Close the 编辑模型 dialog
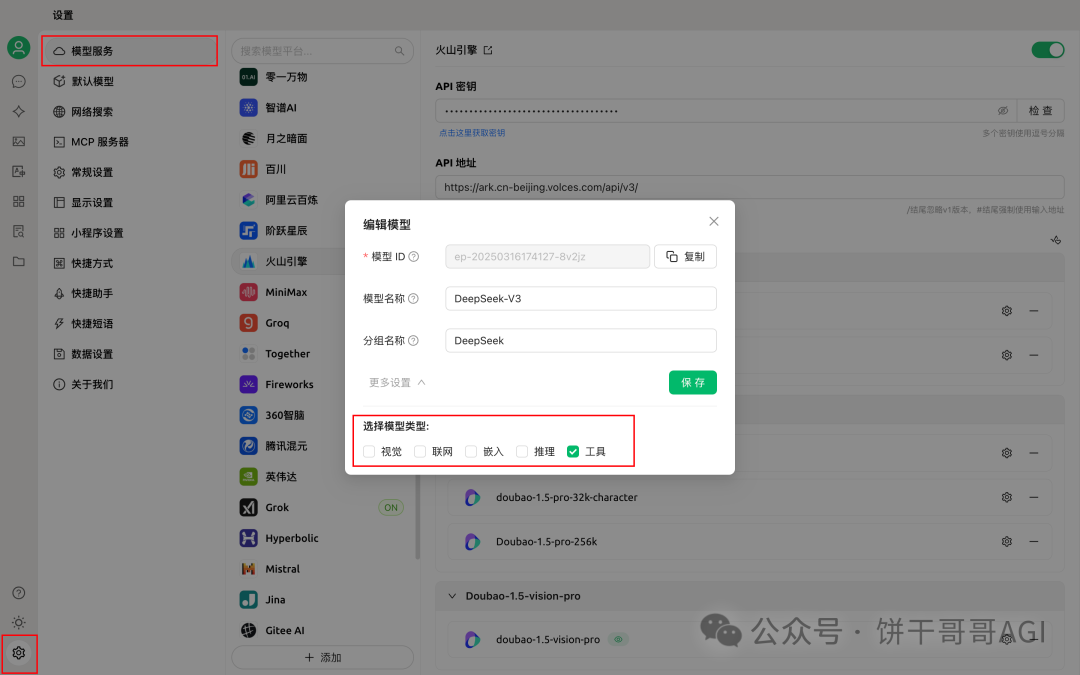 point(714,221)
